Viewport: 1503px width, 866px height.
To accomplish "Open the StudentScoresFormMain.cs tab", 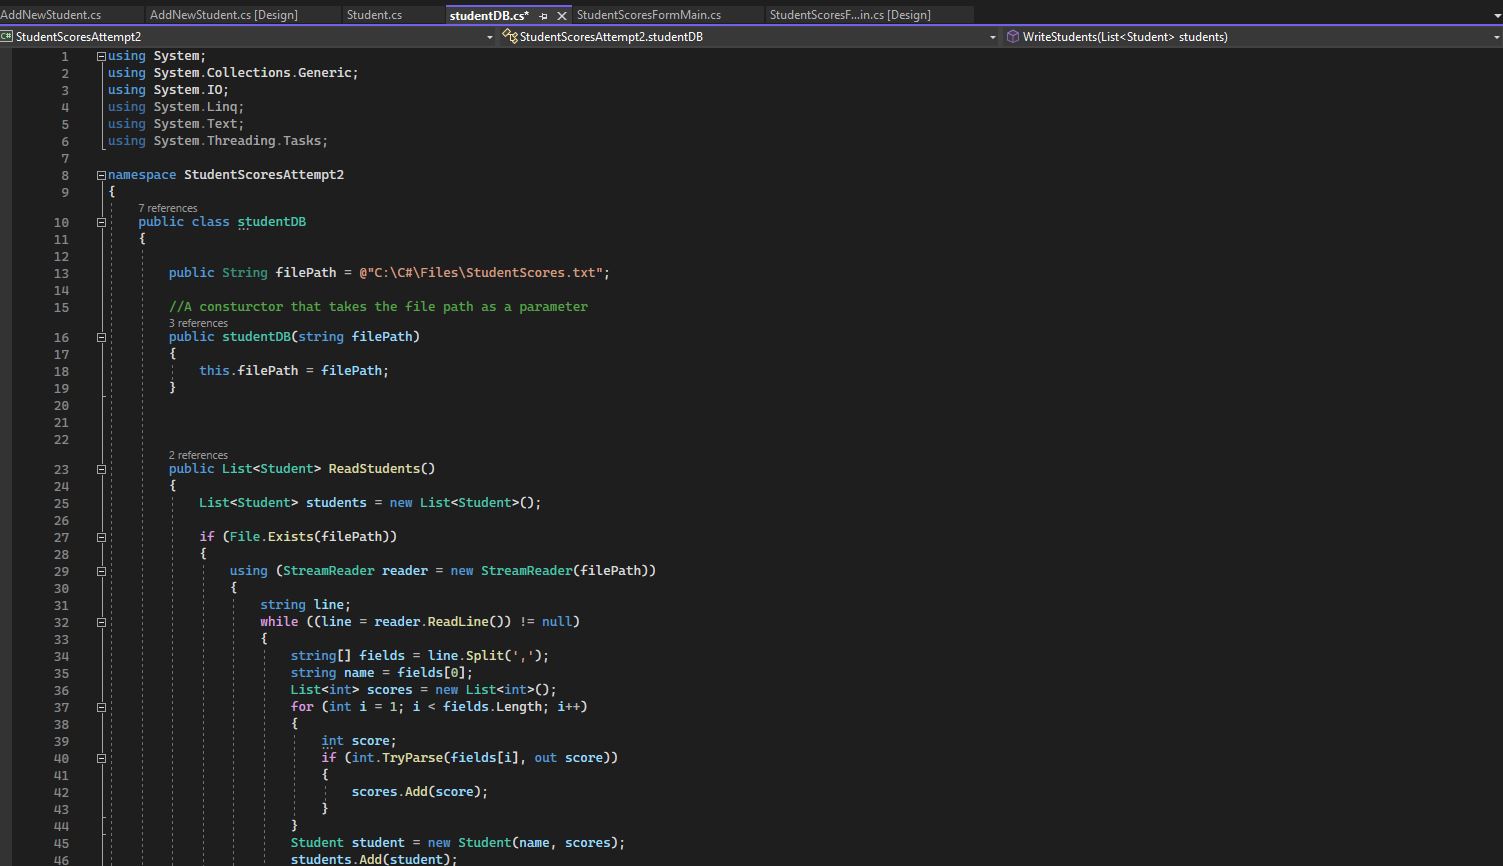I will 648,15.
